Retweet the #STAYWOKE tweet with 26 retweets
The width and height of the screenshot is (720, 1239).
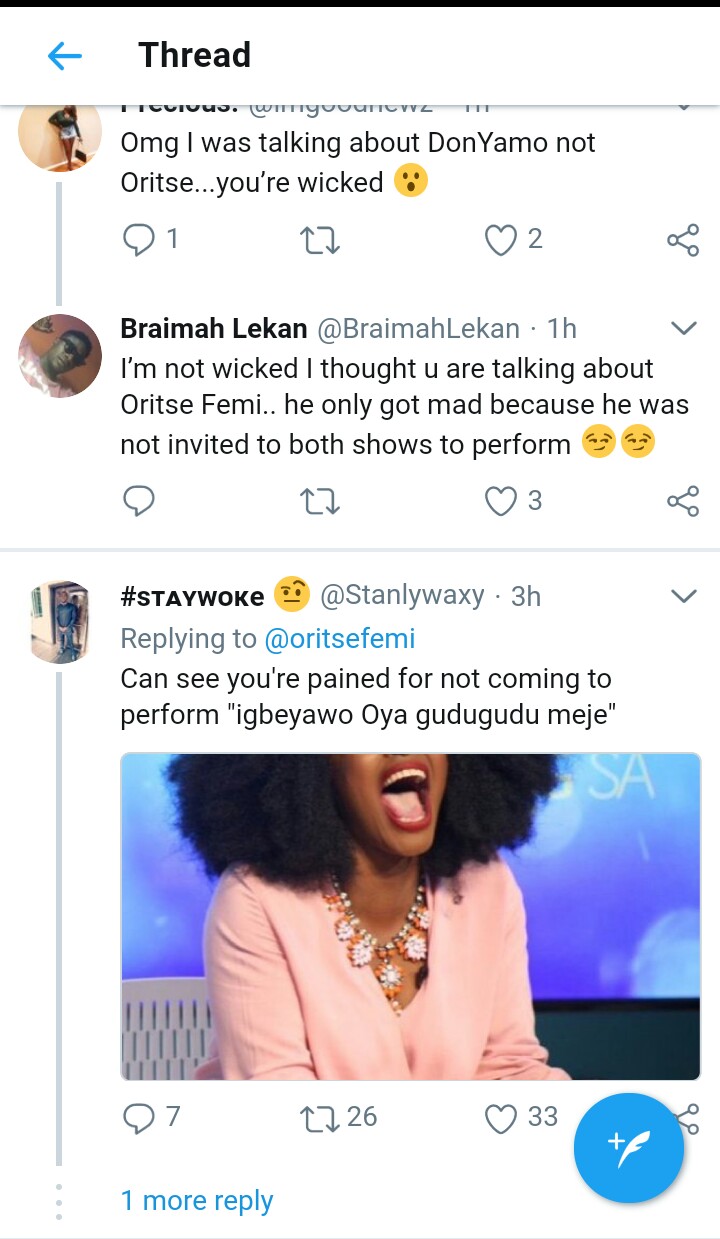tap(320, 1117)
